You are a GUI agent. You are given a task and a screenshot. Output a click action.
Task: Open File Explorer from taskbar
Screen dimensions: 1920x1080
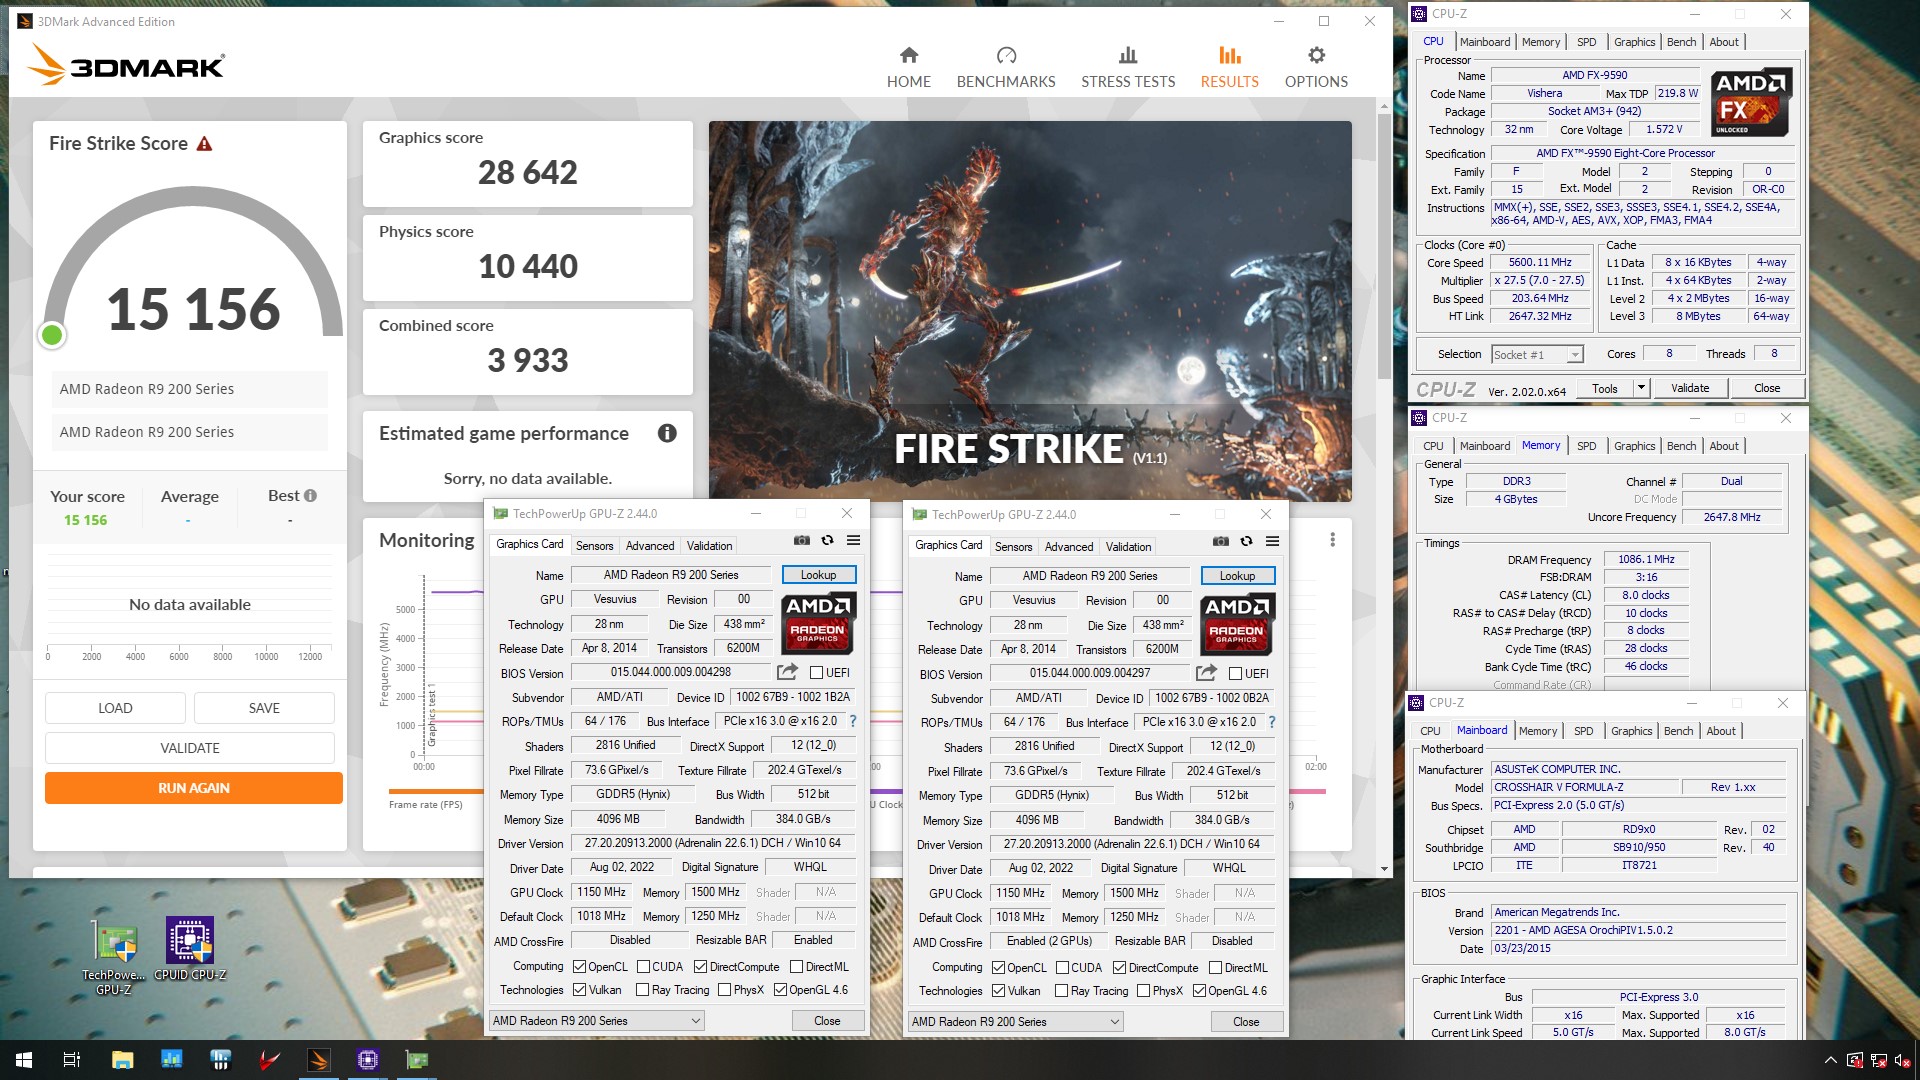pos(122,1060)
